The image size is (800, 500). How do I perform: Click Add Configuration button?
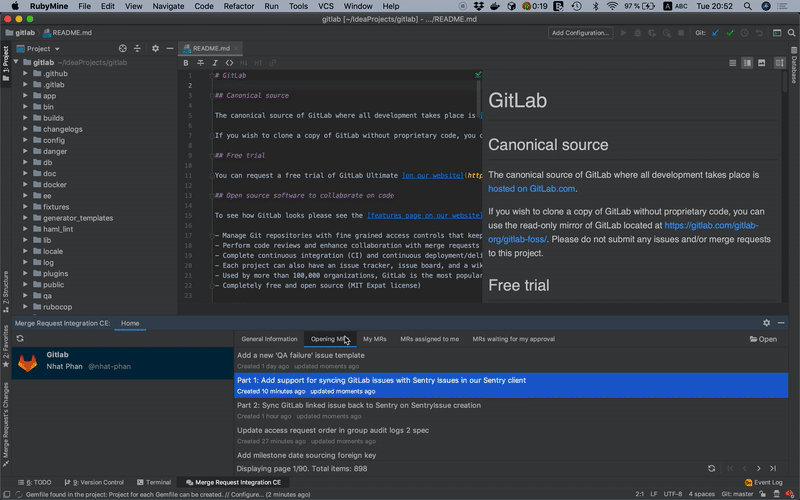pos(581,33)
